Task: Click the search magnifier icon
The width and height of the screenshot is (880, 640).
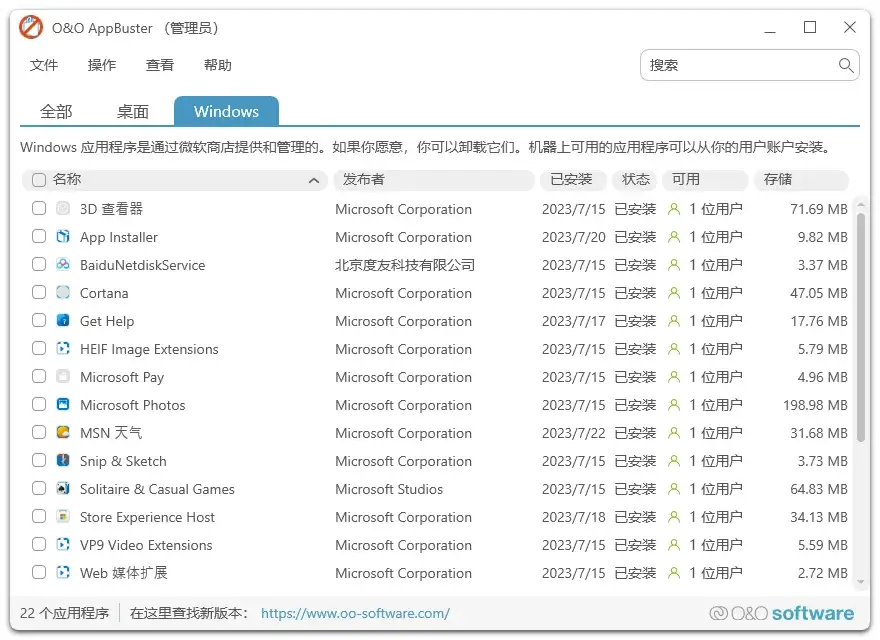Action: pos(846,65)
